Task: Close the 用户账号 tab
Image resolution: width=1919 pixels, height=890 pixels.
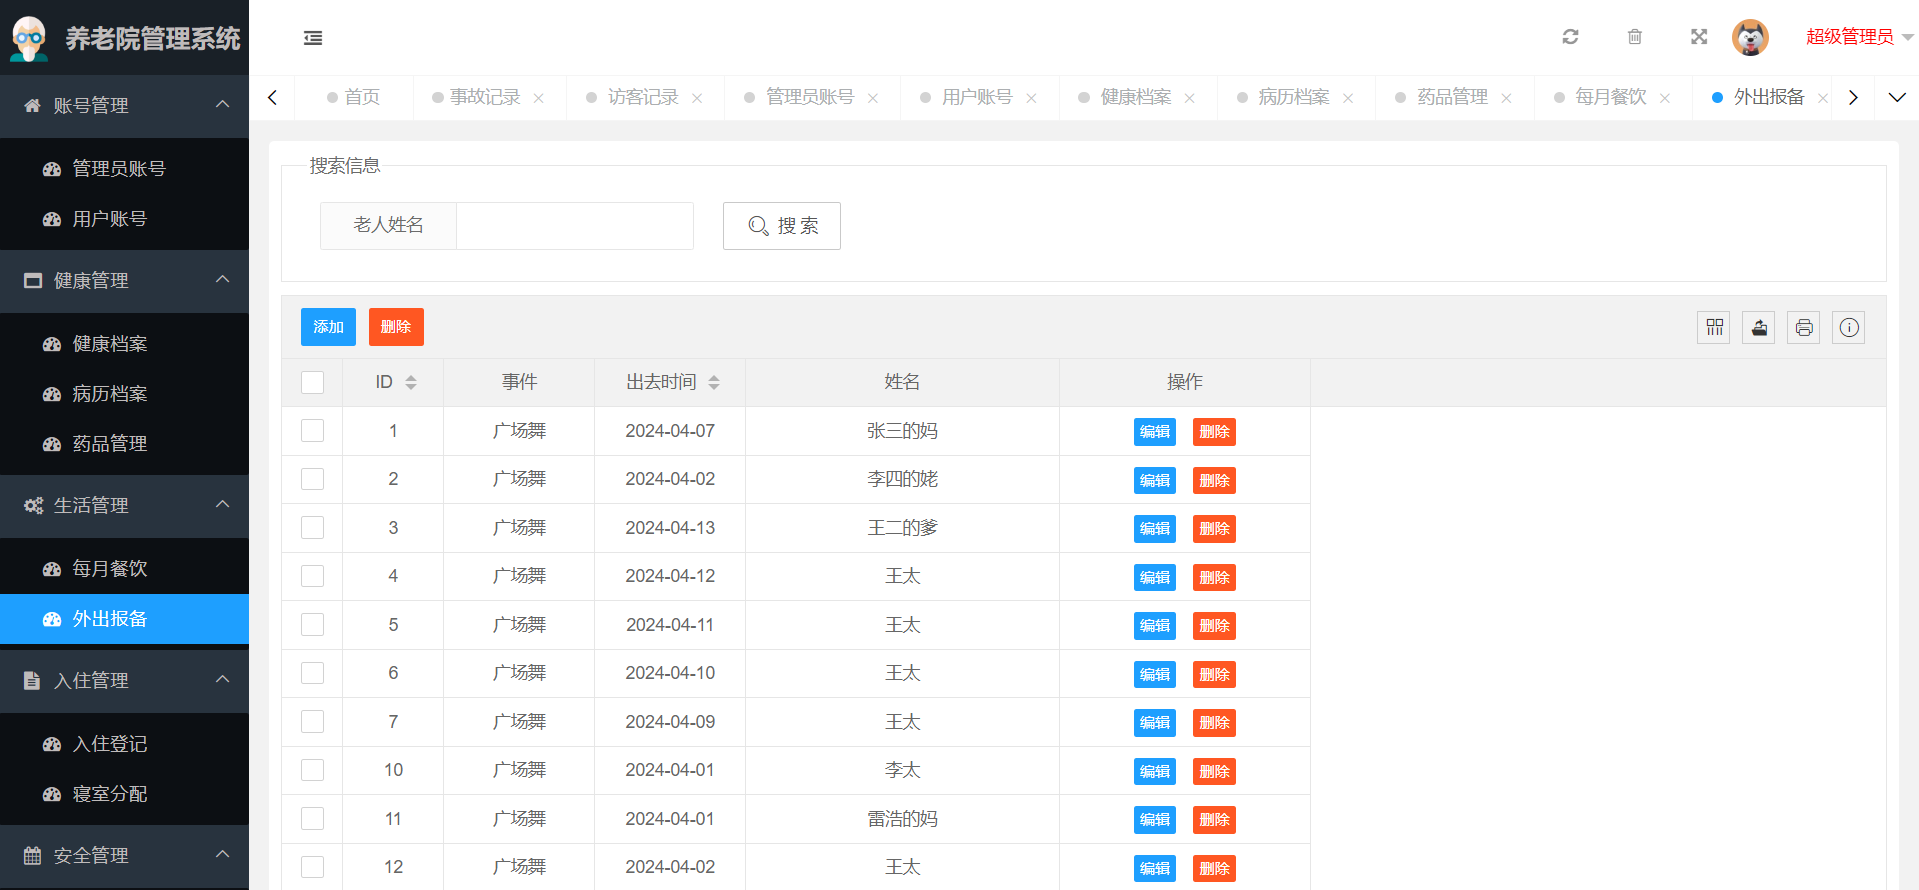Action: (x=1031, y=98)
